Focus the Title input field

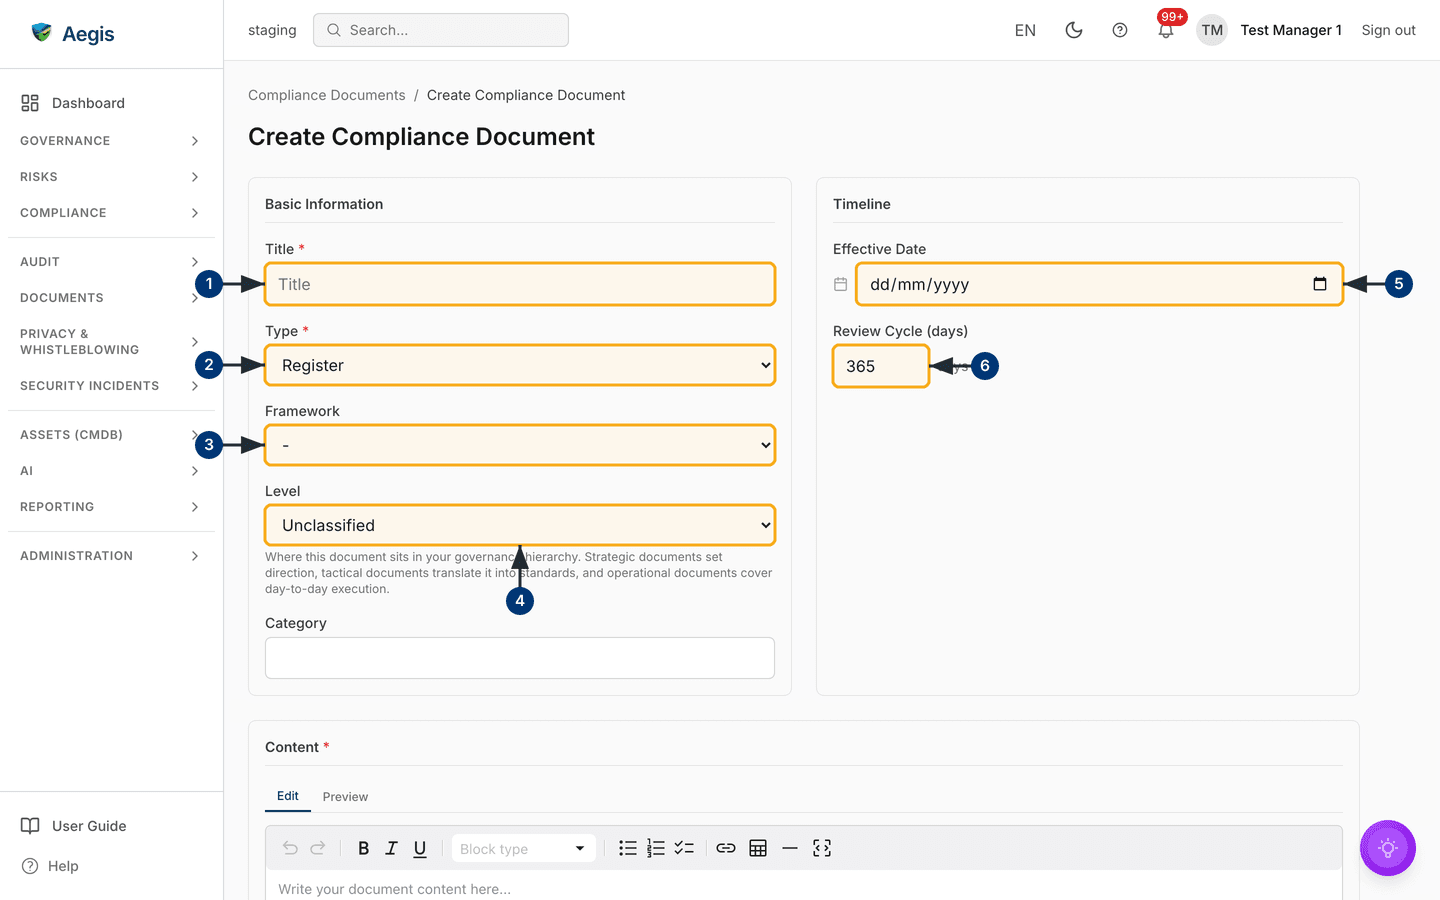520,284
